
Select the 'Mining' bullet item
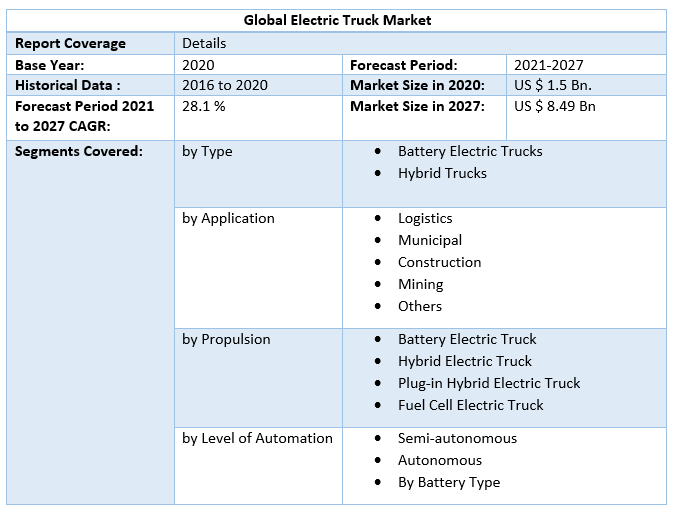[420, 284]
